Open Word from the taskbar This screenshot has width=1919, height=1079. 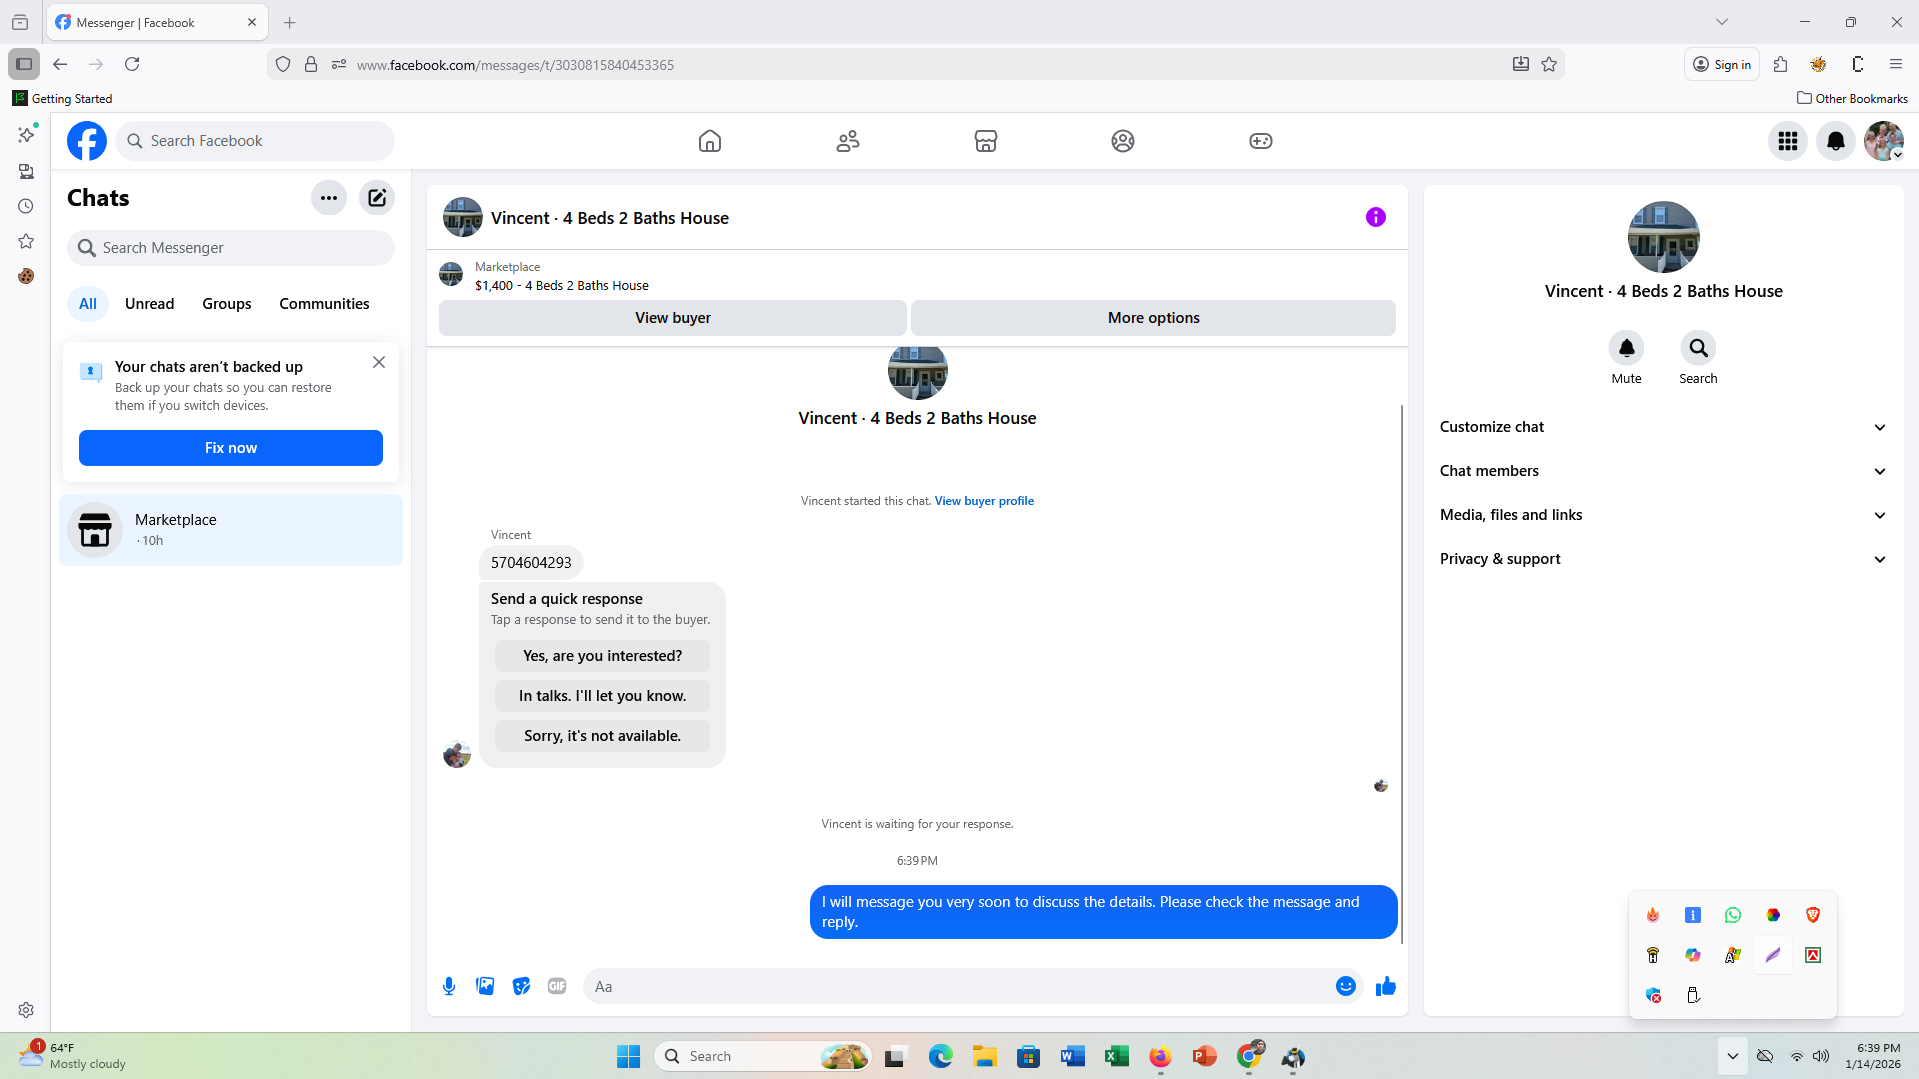coord(1073,1056)
